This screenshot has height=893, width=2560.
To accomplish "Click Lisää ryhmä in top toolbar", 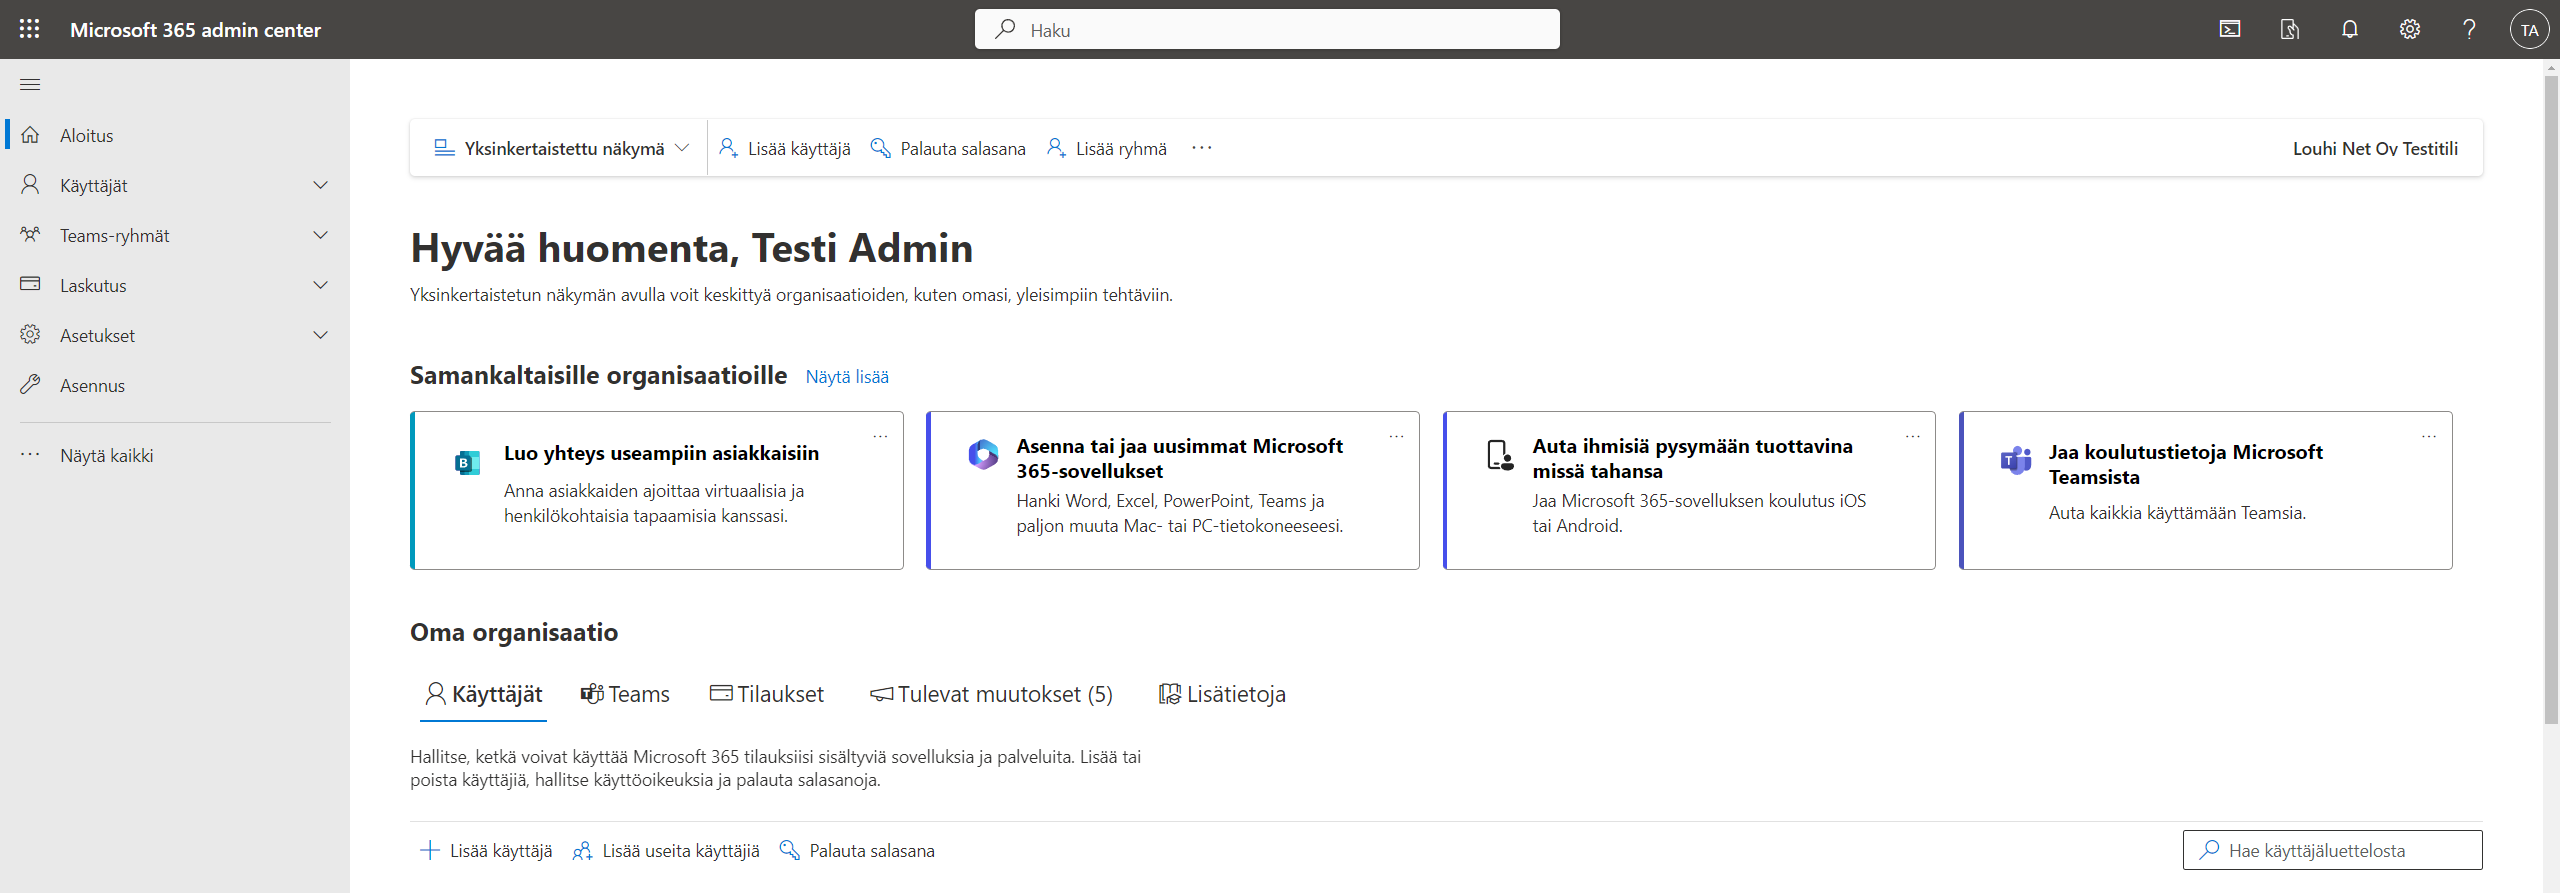I will (1107, 148).
